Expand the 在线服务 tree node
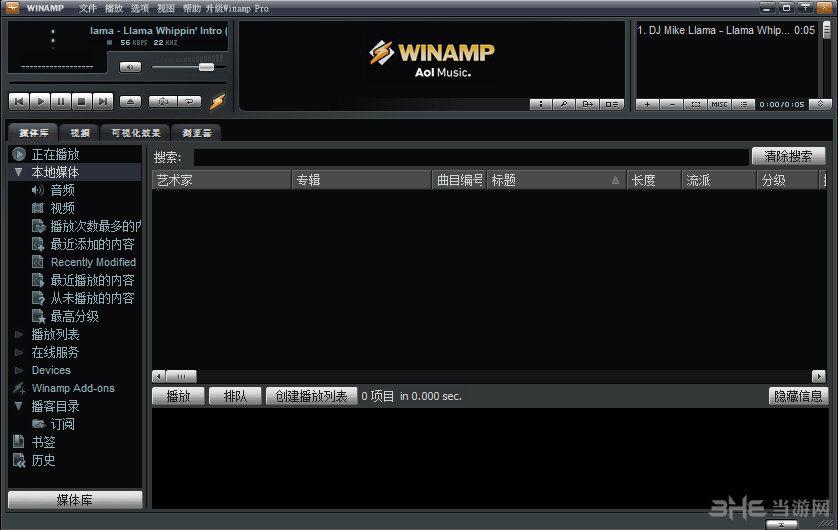 [x=19, y=353]
